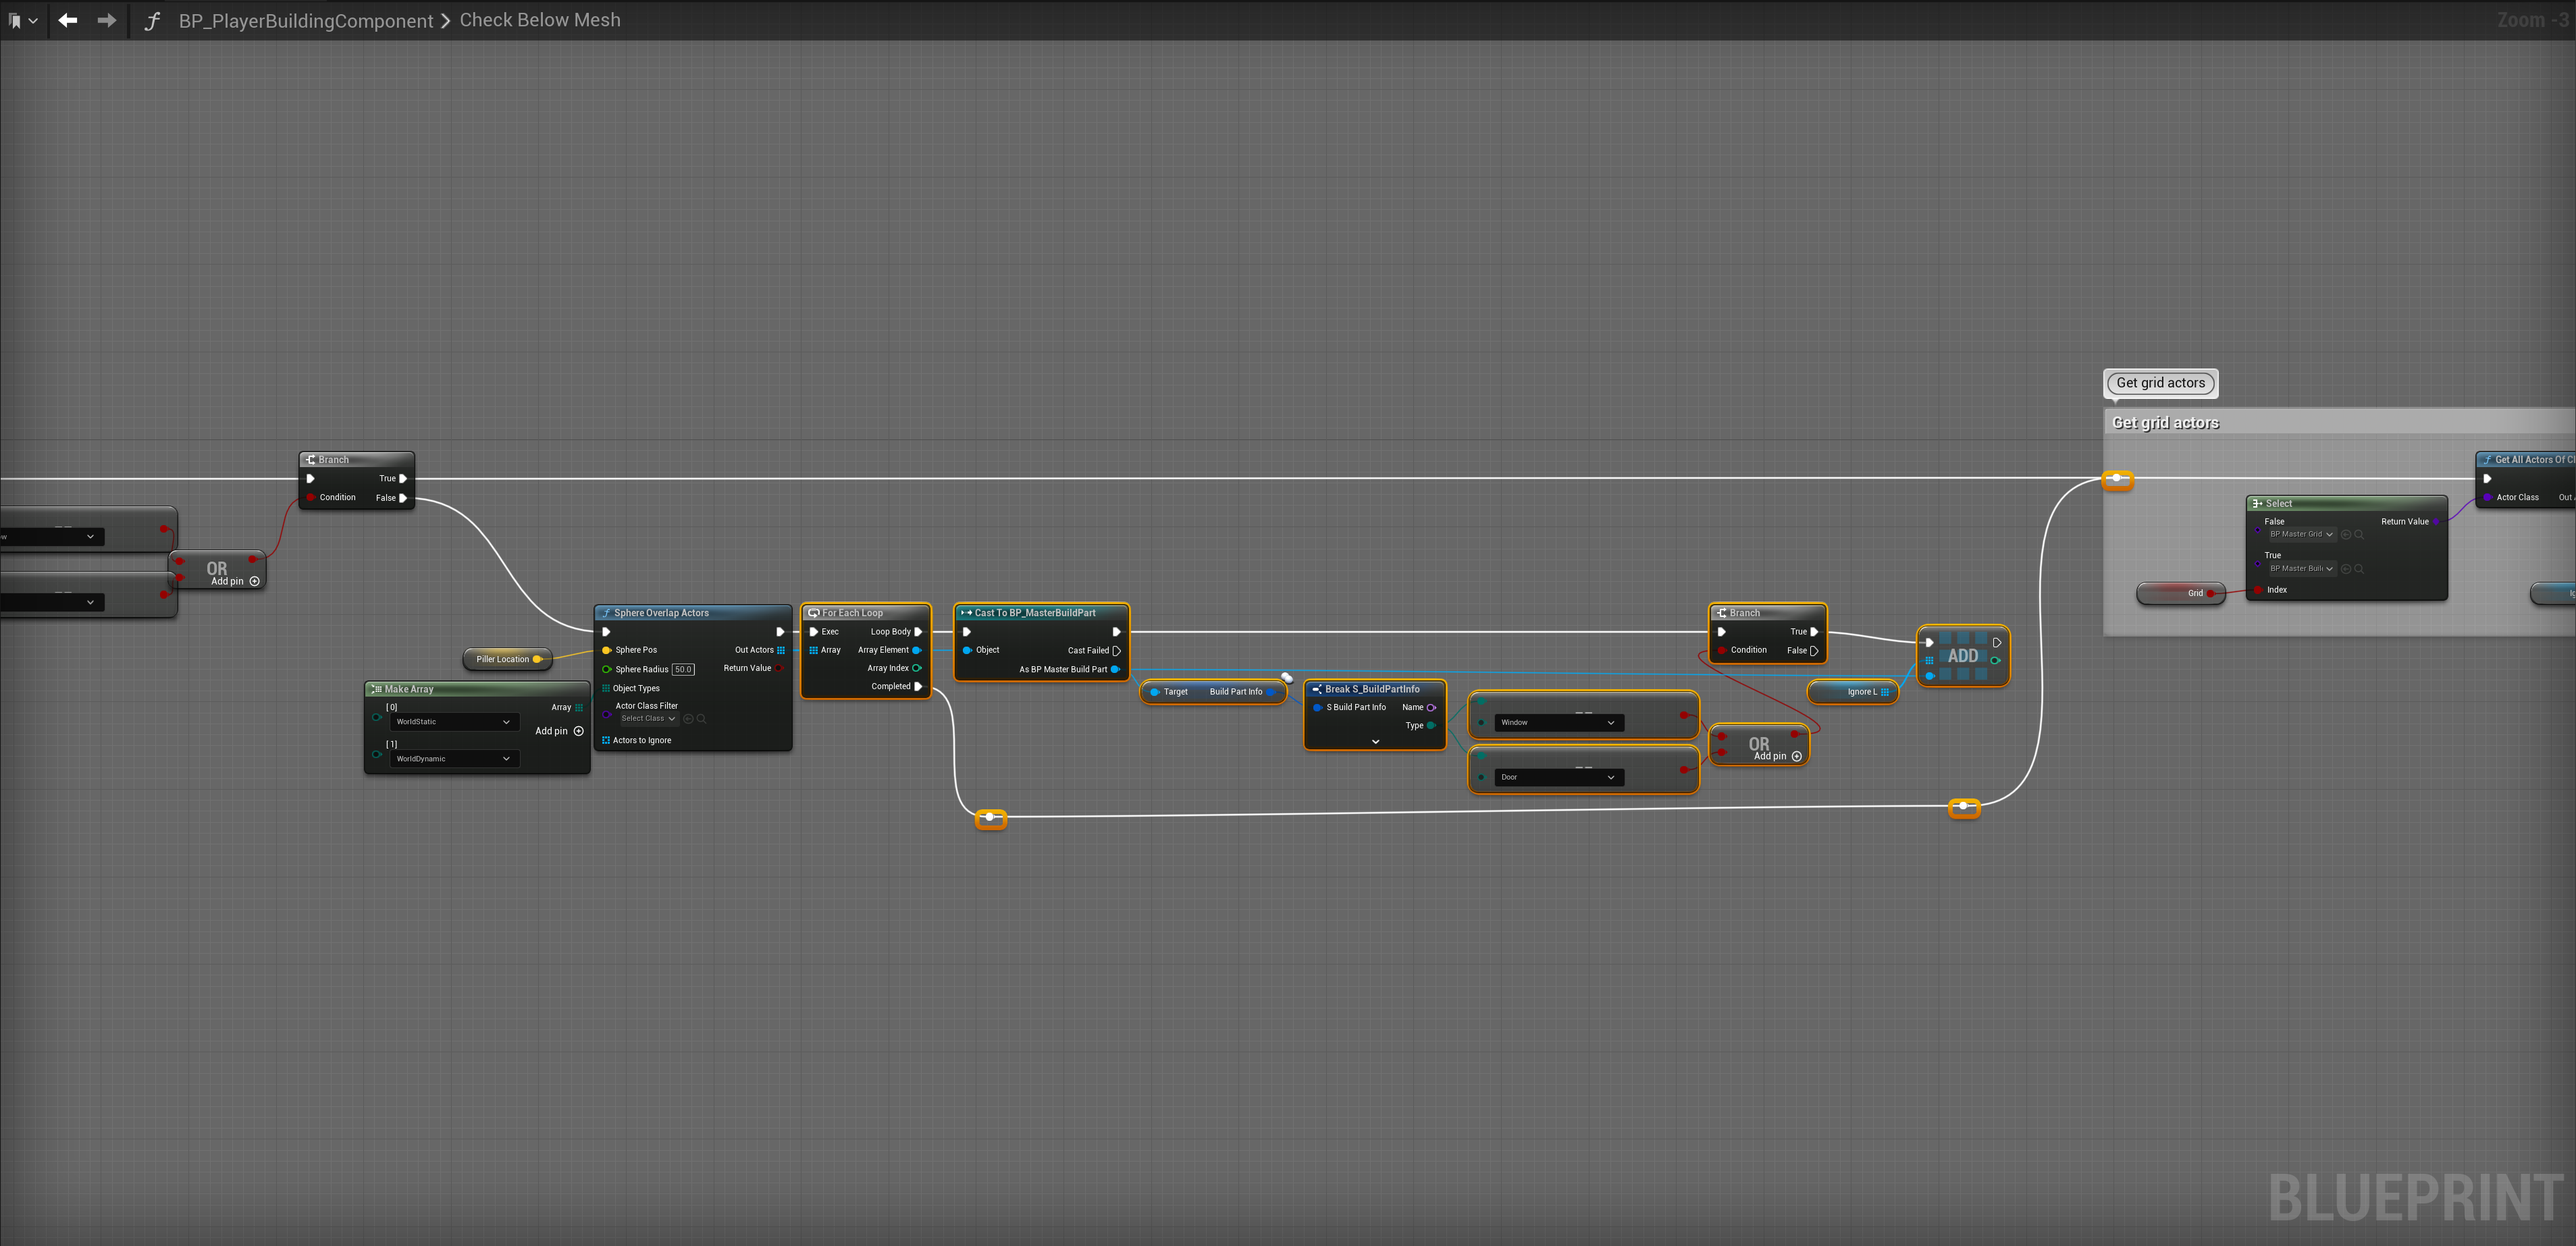Screen dimensions: 2576x1246
Task: Click the Check Below Mesh breadcrumb item
Action: 540,20
